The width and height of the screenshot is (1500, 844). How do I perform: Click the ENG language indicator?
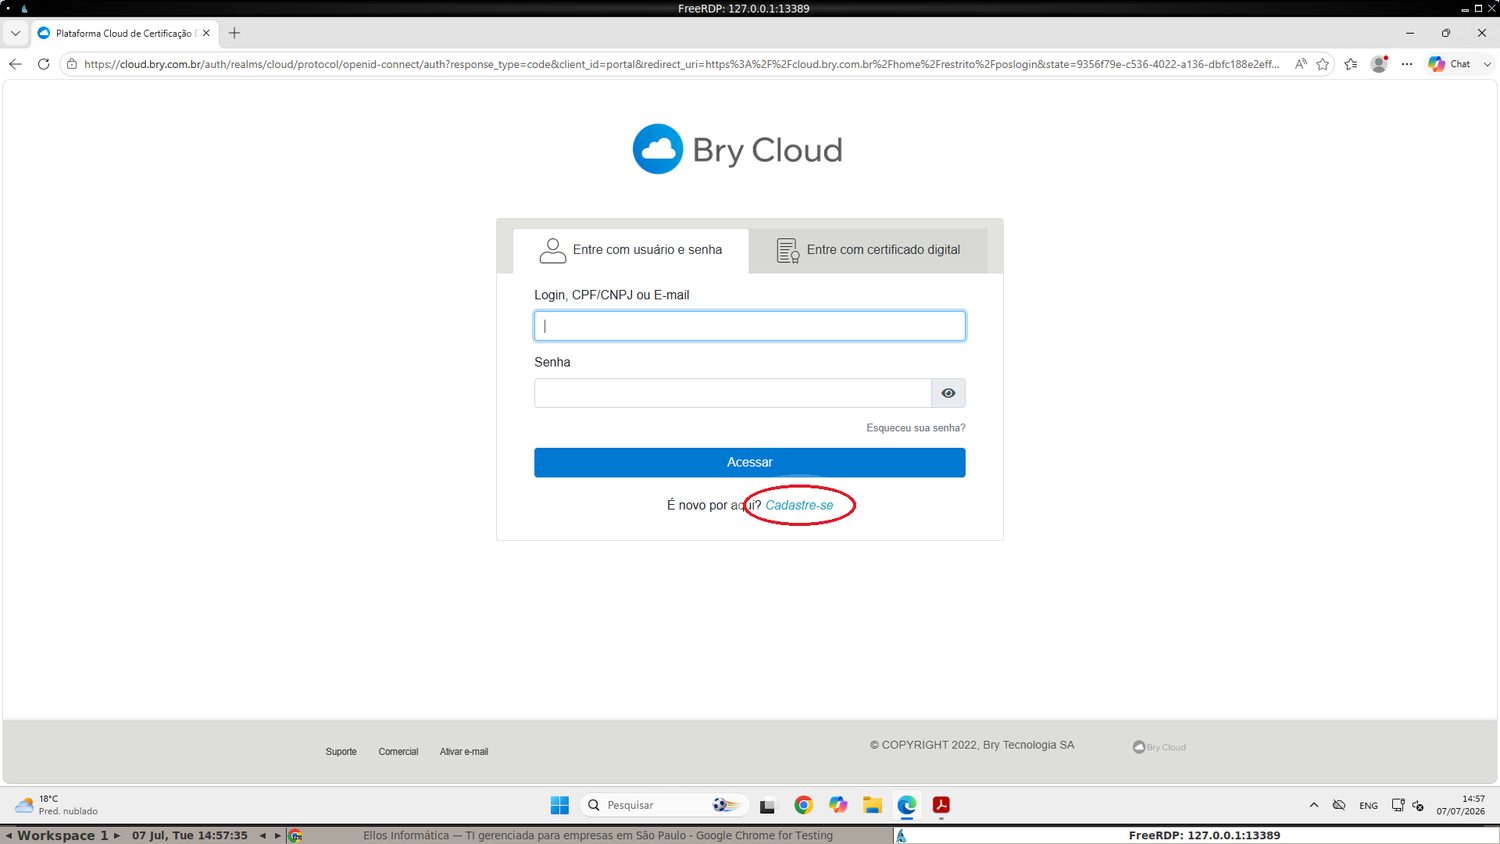1369,805
